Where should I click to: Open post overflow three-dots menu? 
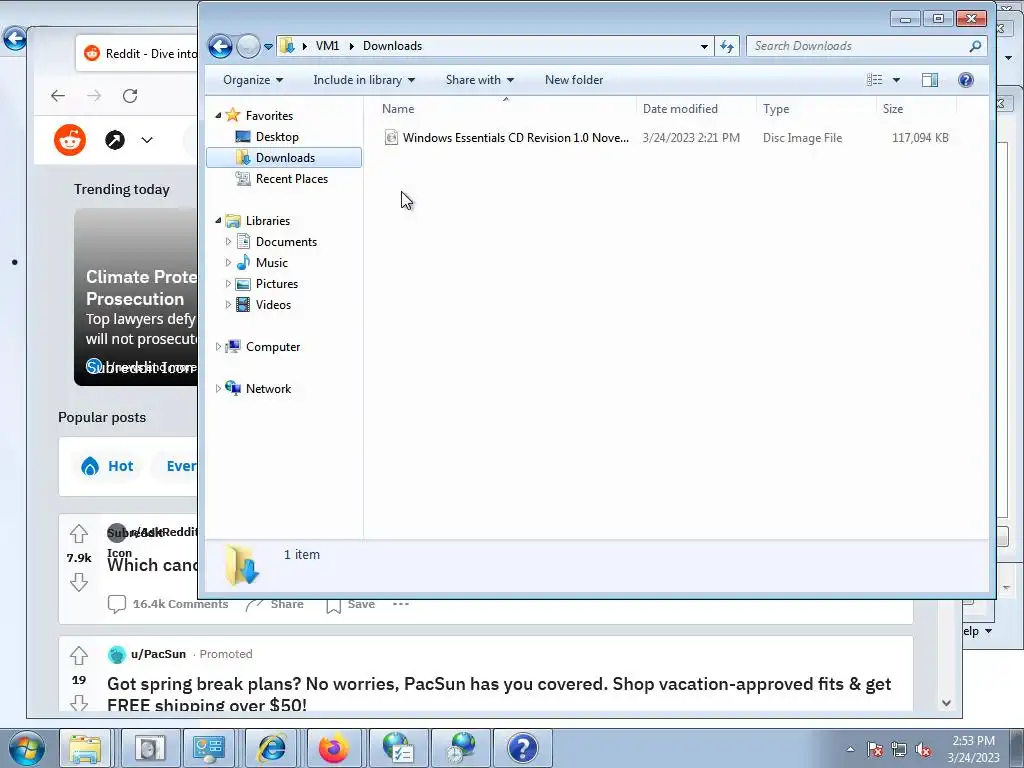(x=401, y=604)
